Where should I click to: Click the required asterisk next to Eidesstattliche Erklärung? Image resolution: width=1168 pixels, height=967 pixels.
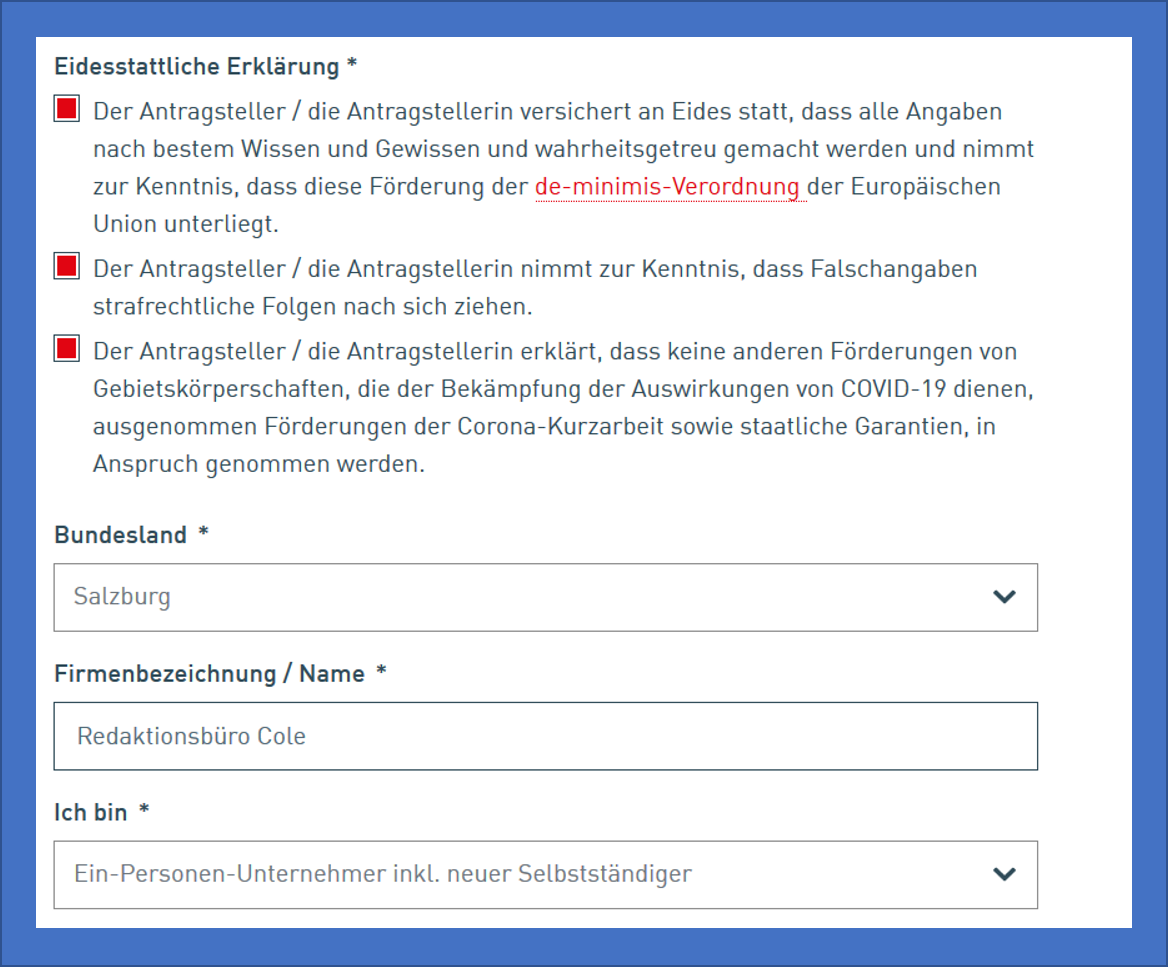351,67
